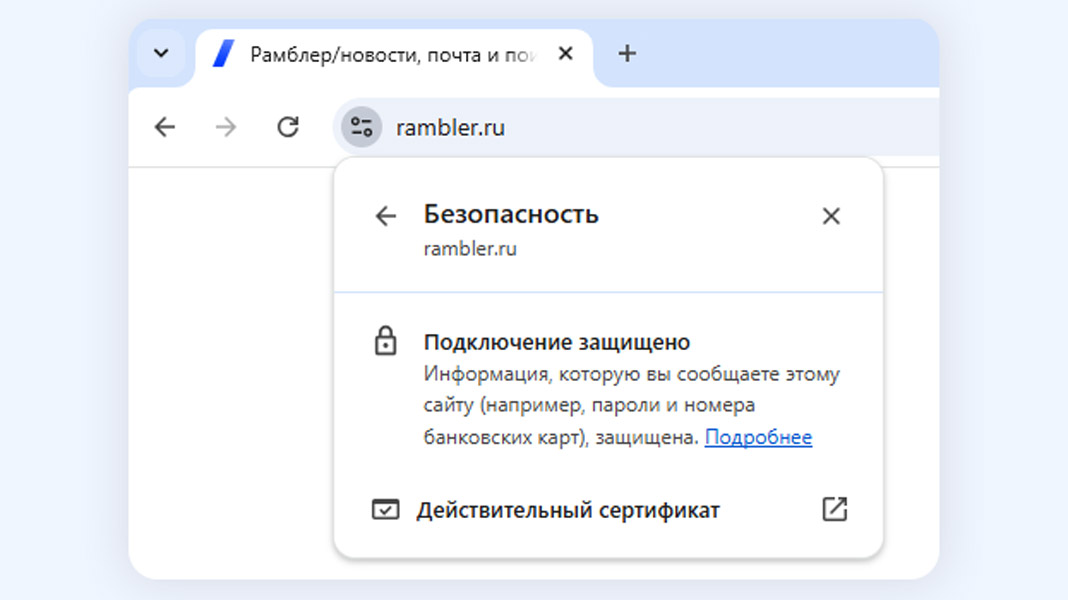Open Действительный сертификат details
1068x600 pixels.
click(608, 509)
